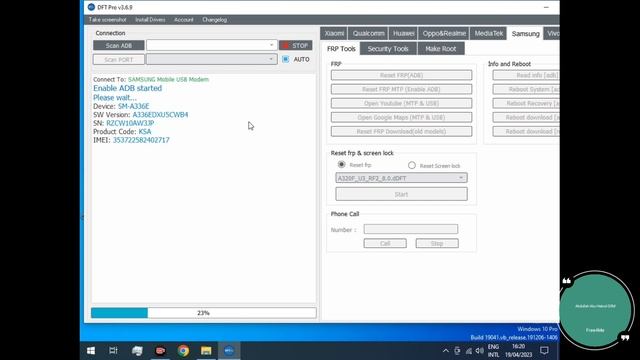Open the Changelog menu

[214, 20]
